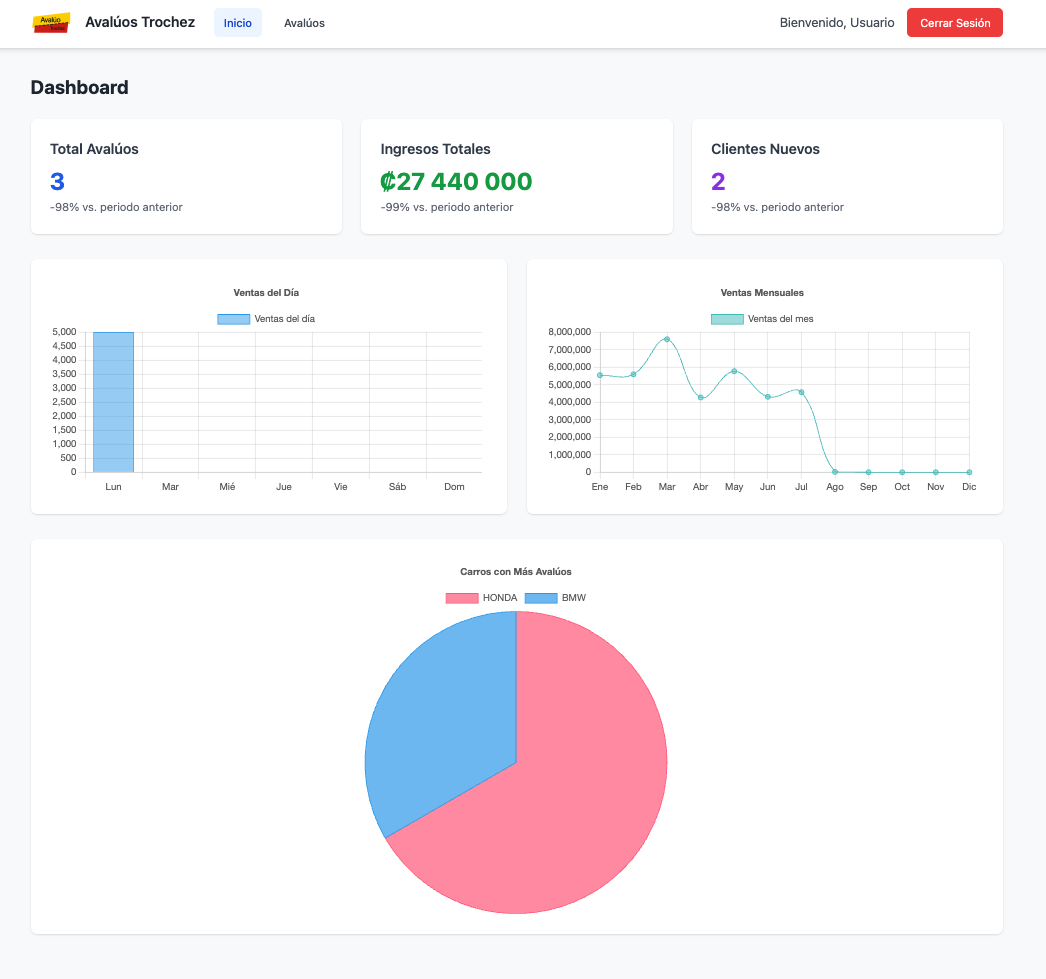Click the purple Clientes Nuevos number
This screenshot has width=1046, height=979.
(717, 181)
